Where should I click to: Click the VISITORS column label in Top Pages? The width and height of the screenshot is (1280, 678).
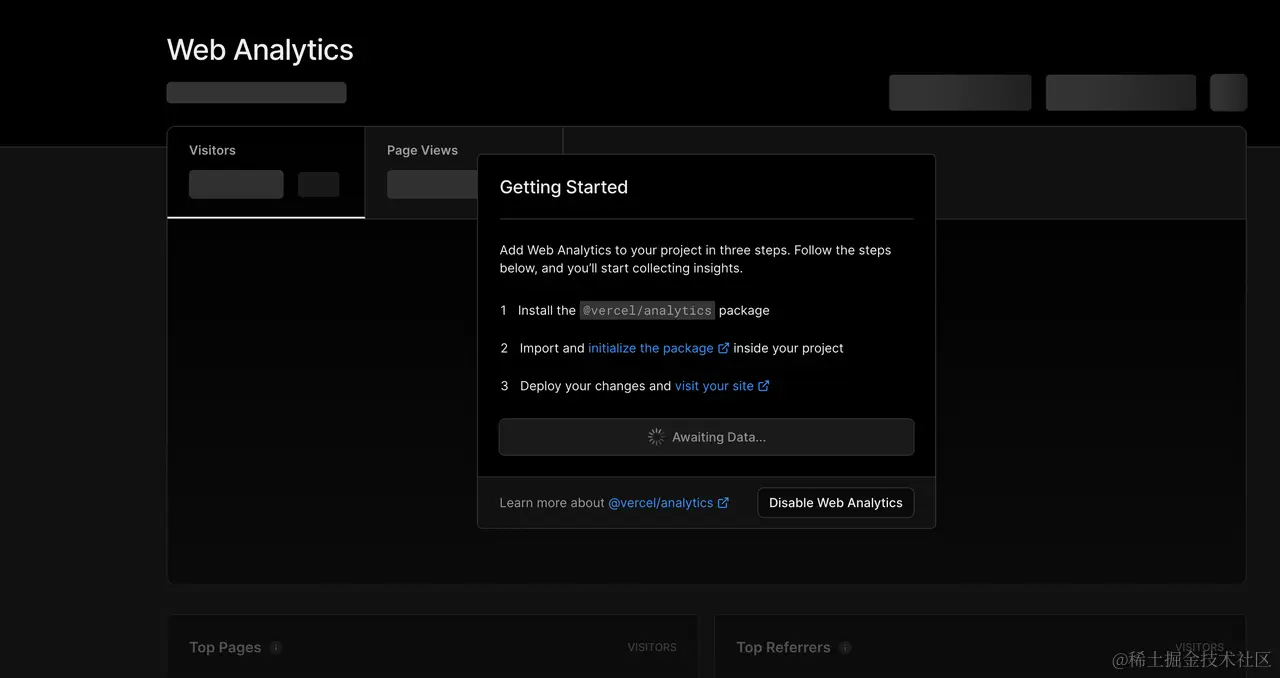click(x=652, y=647)
